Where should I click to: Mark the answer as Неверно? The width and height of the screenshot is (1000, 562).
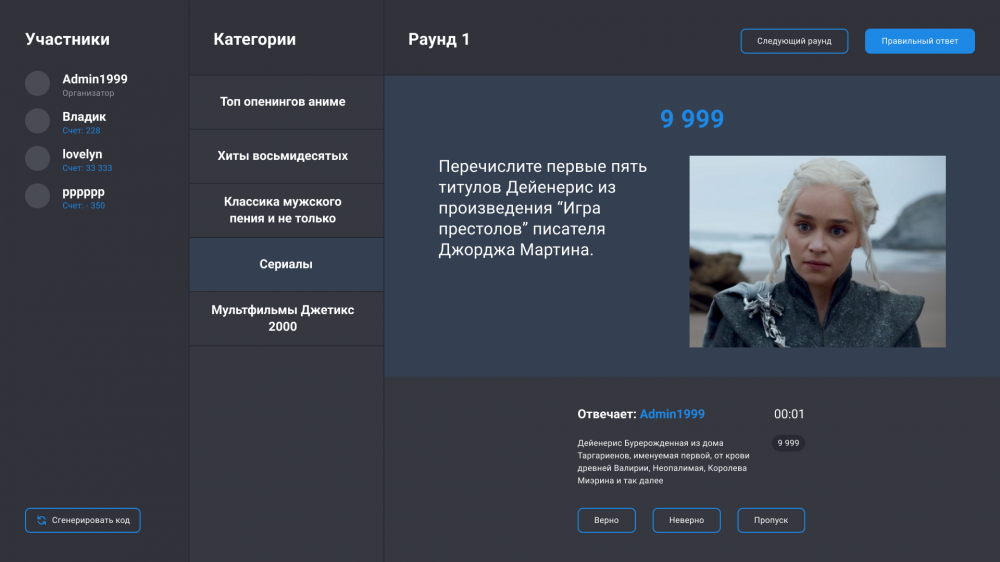[x=686, y=520]
